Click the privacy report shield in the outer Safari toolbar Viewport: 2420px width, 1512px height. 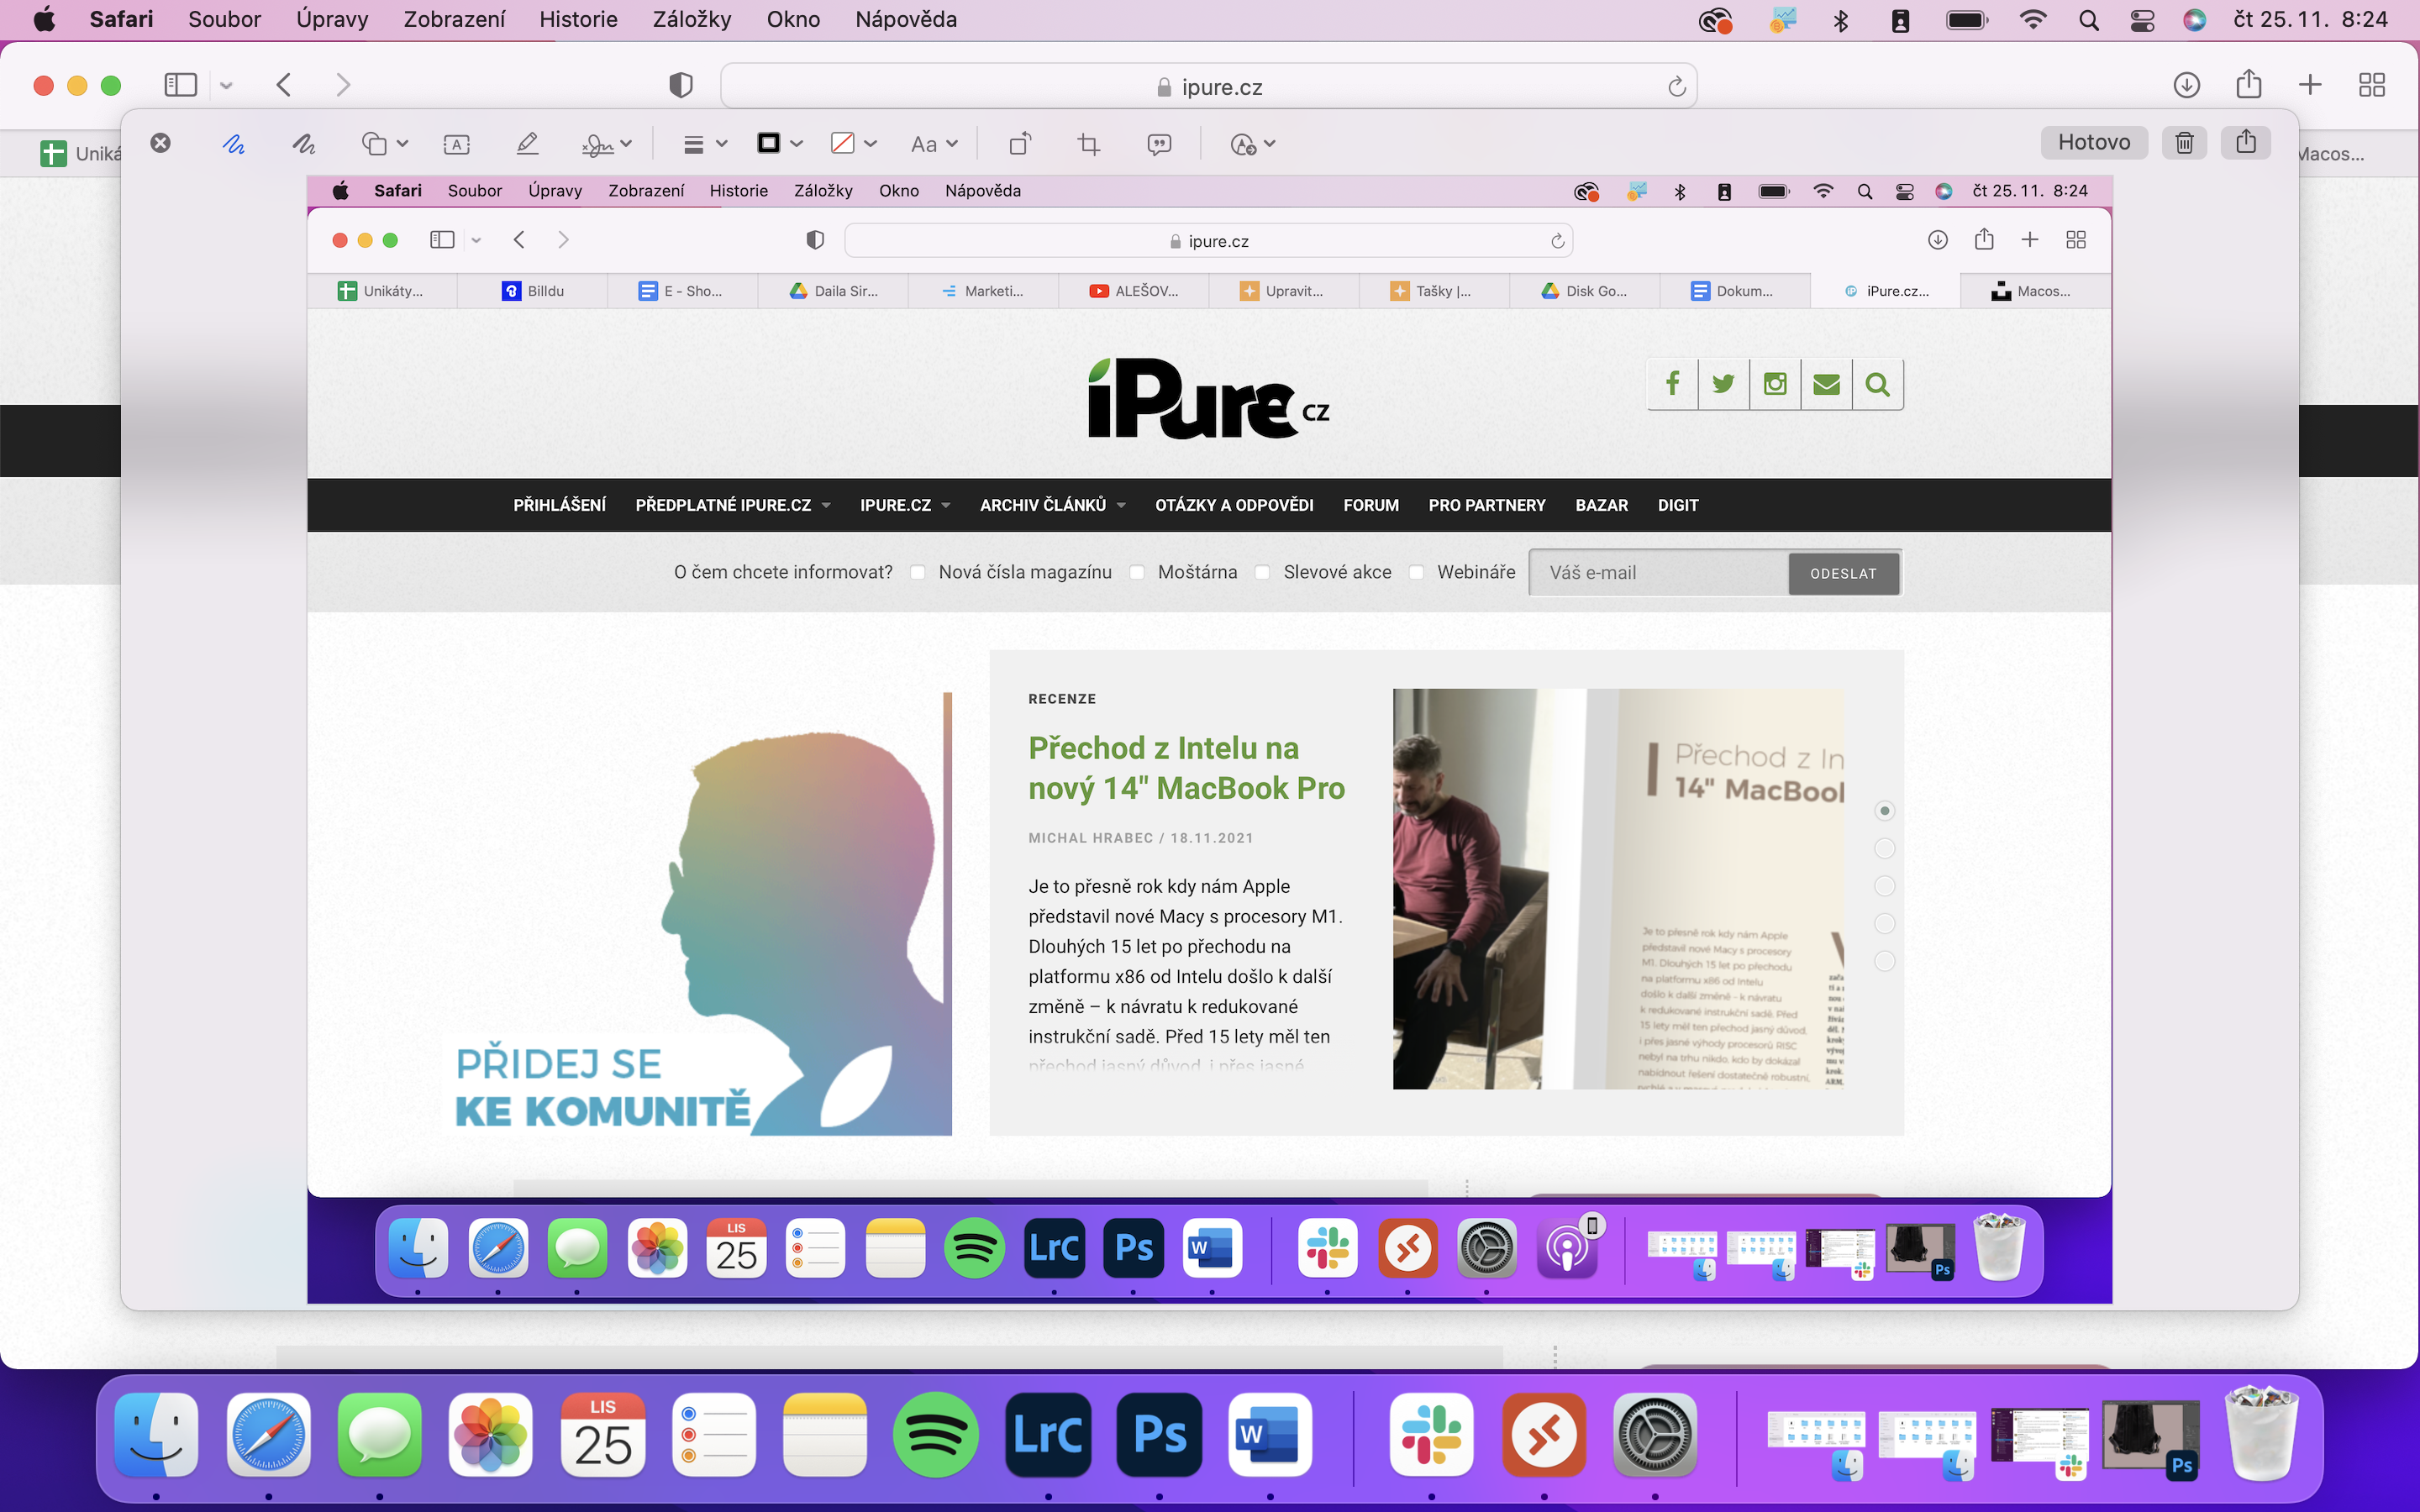[x=681, y=86]
